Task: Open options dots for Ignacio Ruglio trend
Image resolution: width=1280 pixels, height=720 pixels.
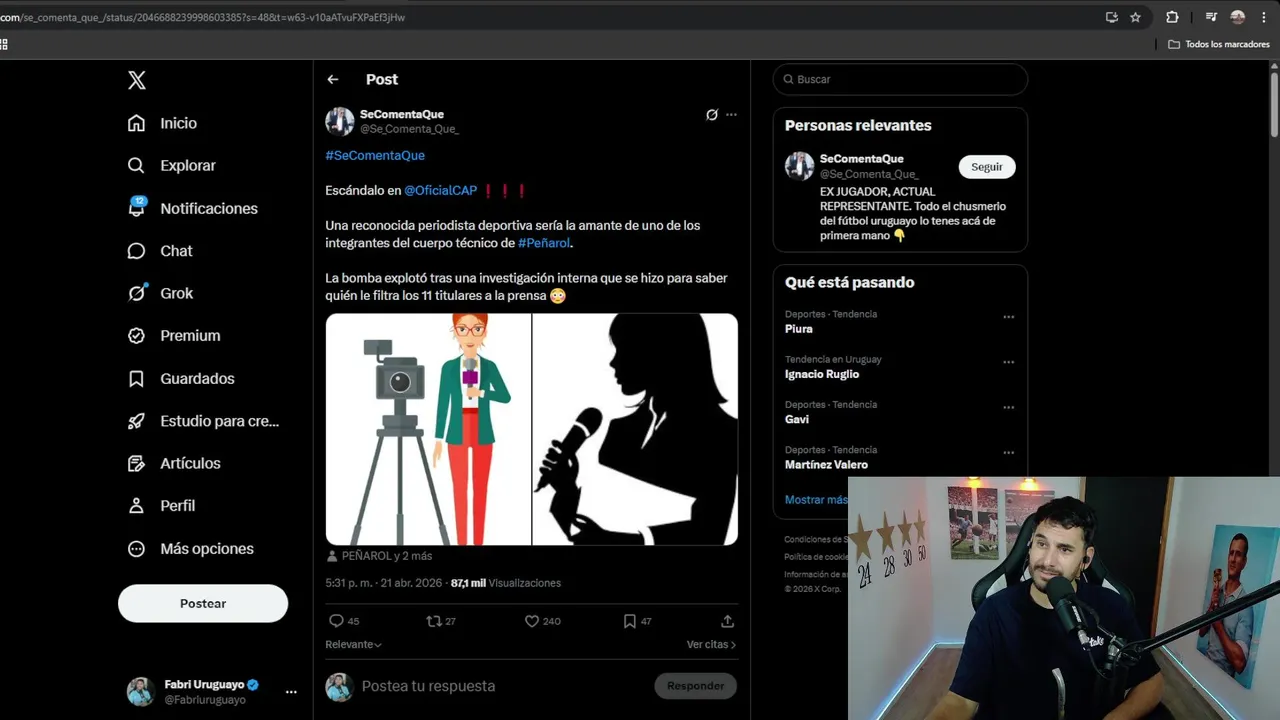Action: point(1008,362)
